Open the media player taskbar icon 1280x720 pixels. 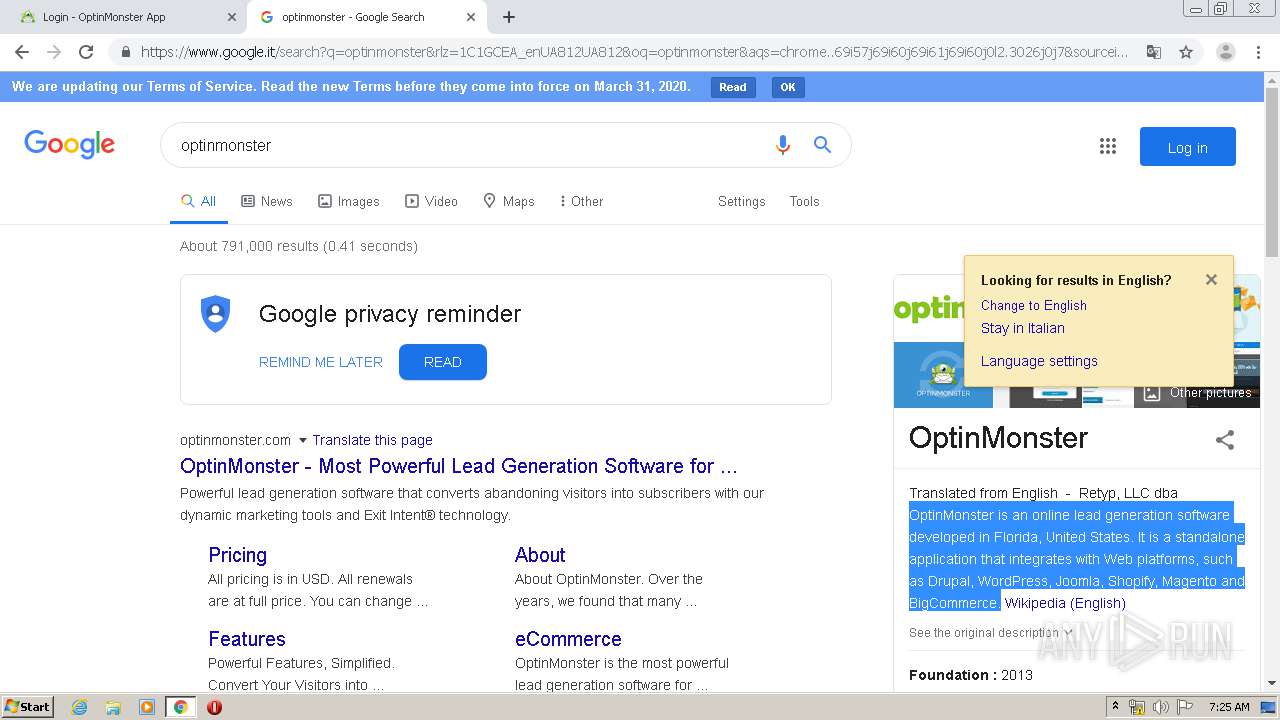(147, 707)
